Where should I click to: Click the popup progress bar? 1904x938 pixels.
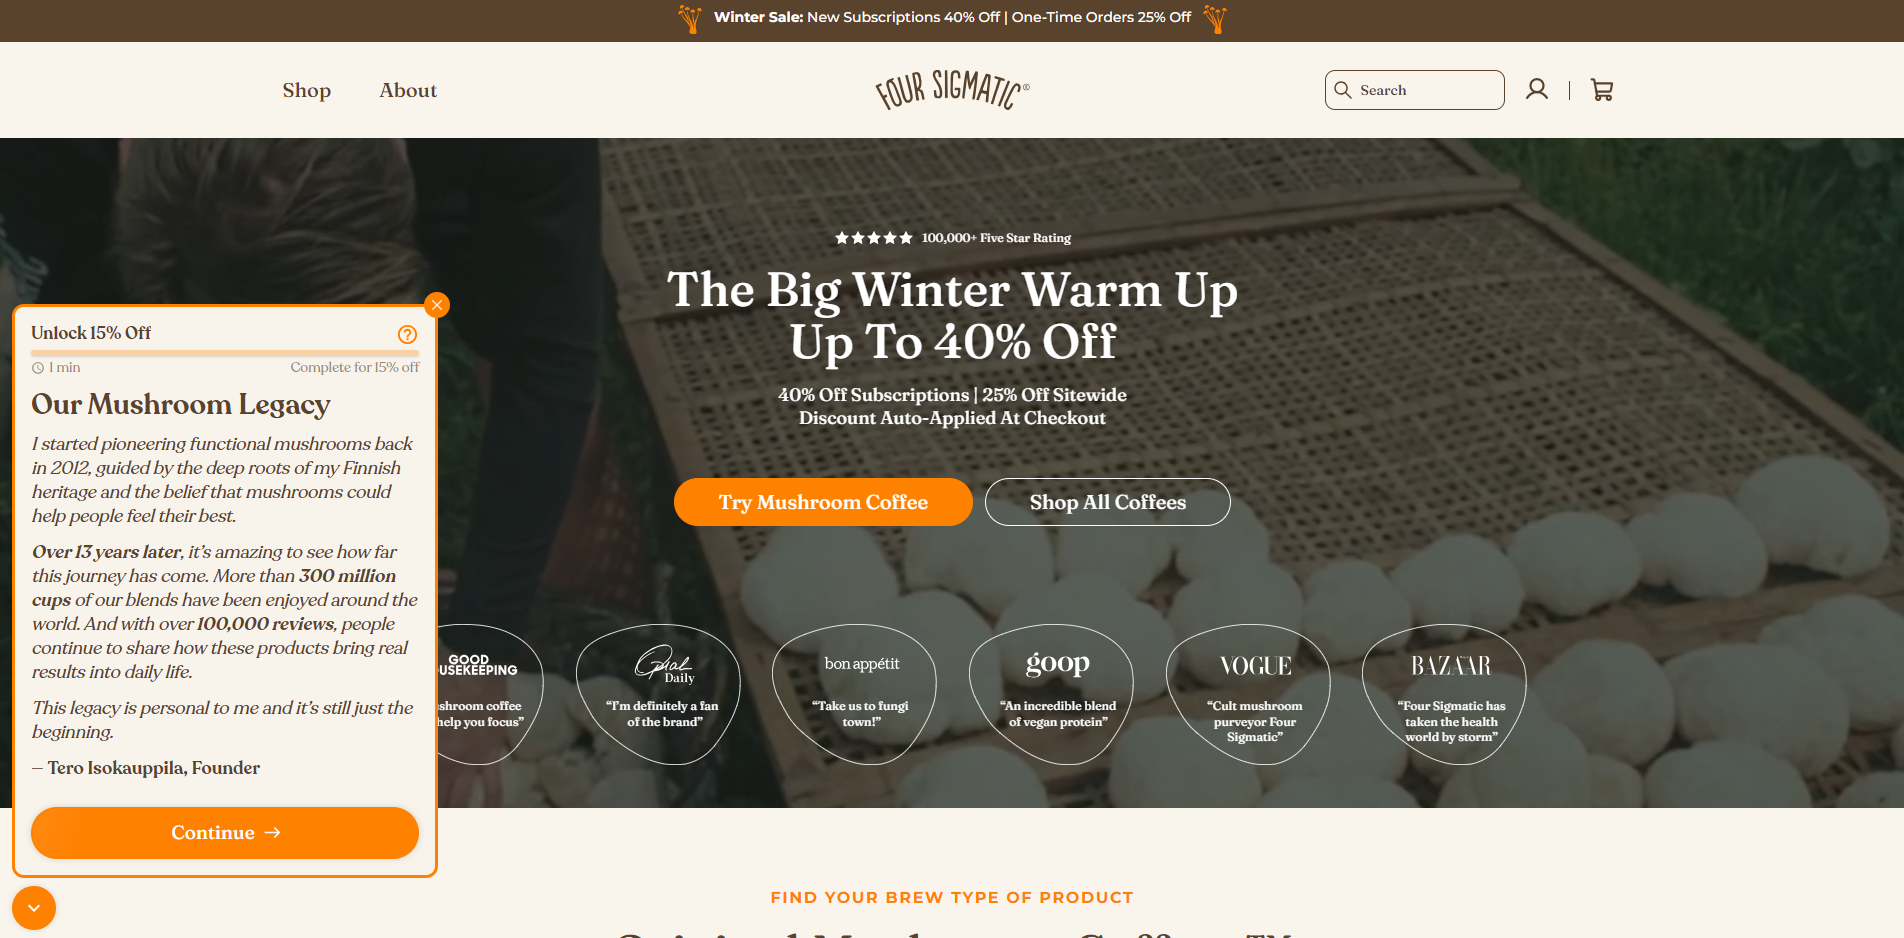(x=225, y=353)
